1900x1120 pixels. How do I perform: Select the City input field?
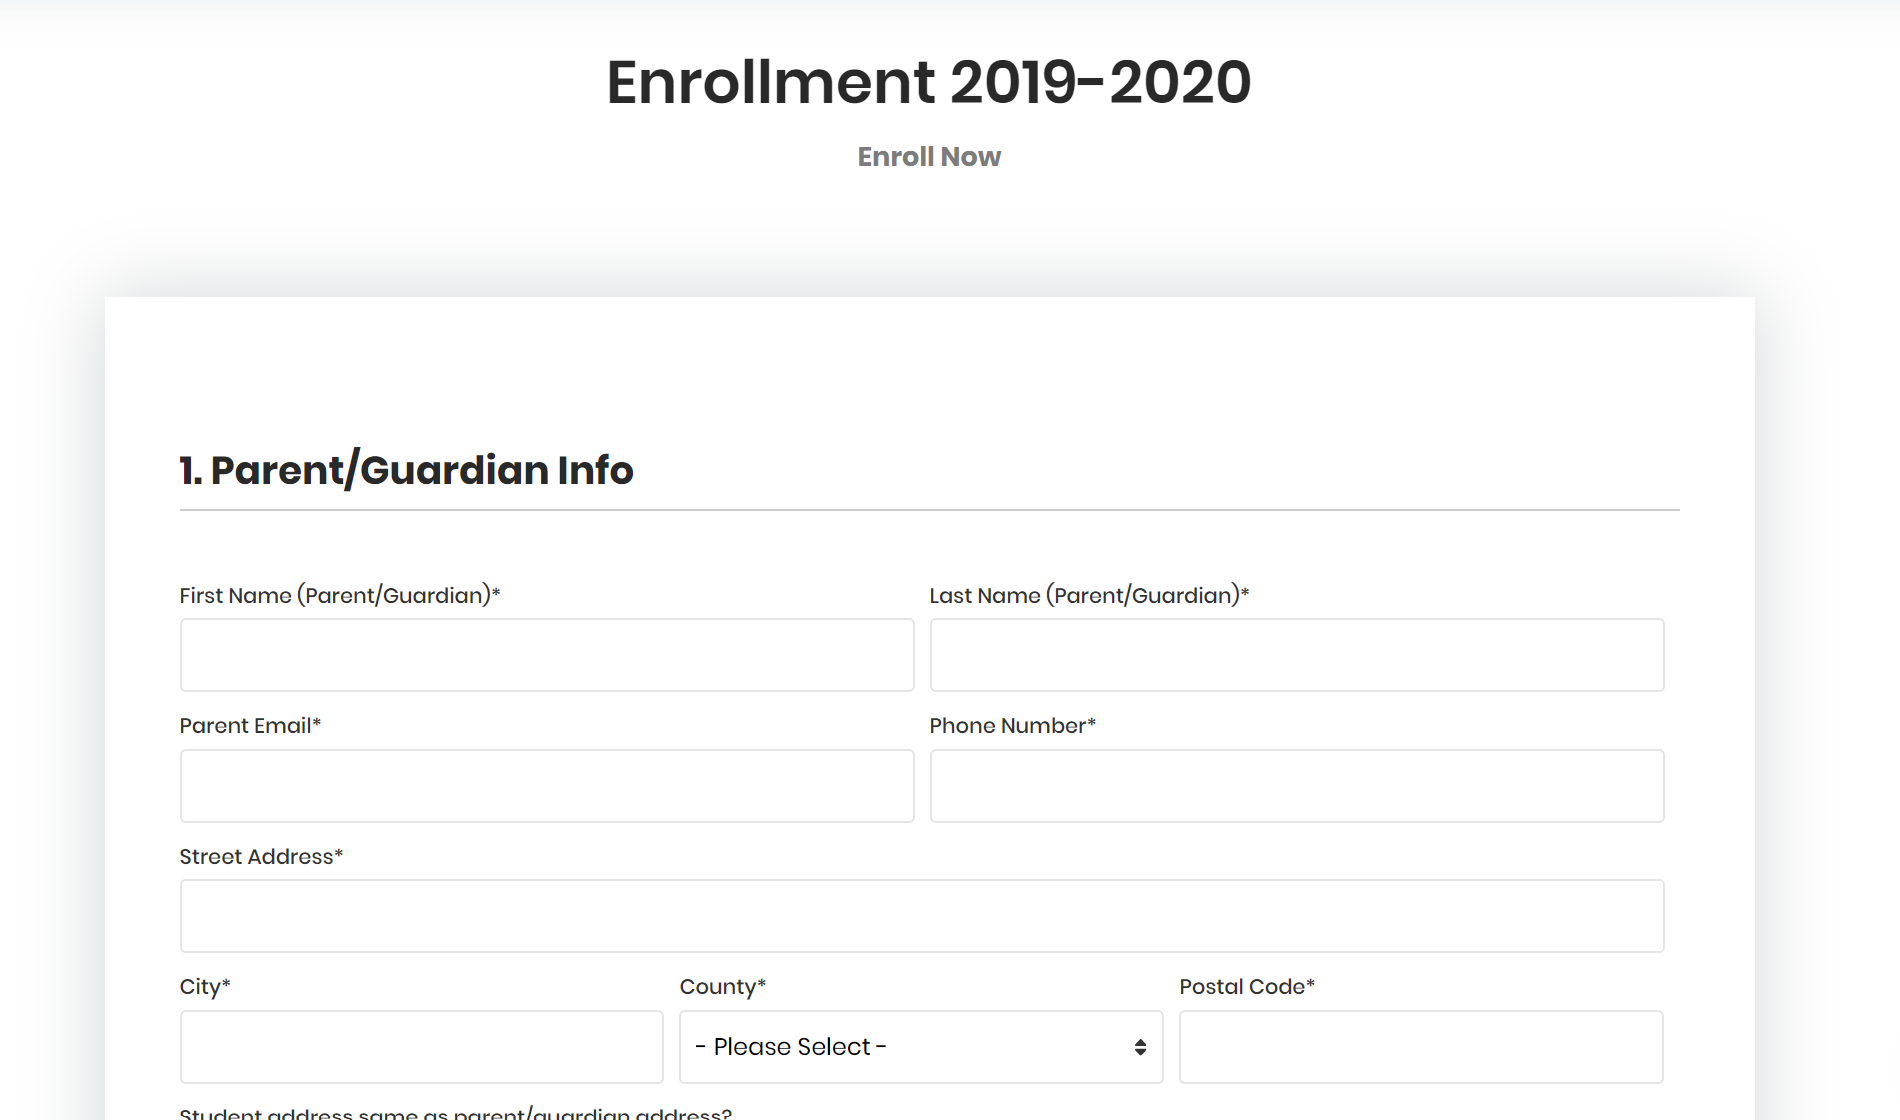pyautogui.click(x=421, y=1047)
